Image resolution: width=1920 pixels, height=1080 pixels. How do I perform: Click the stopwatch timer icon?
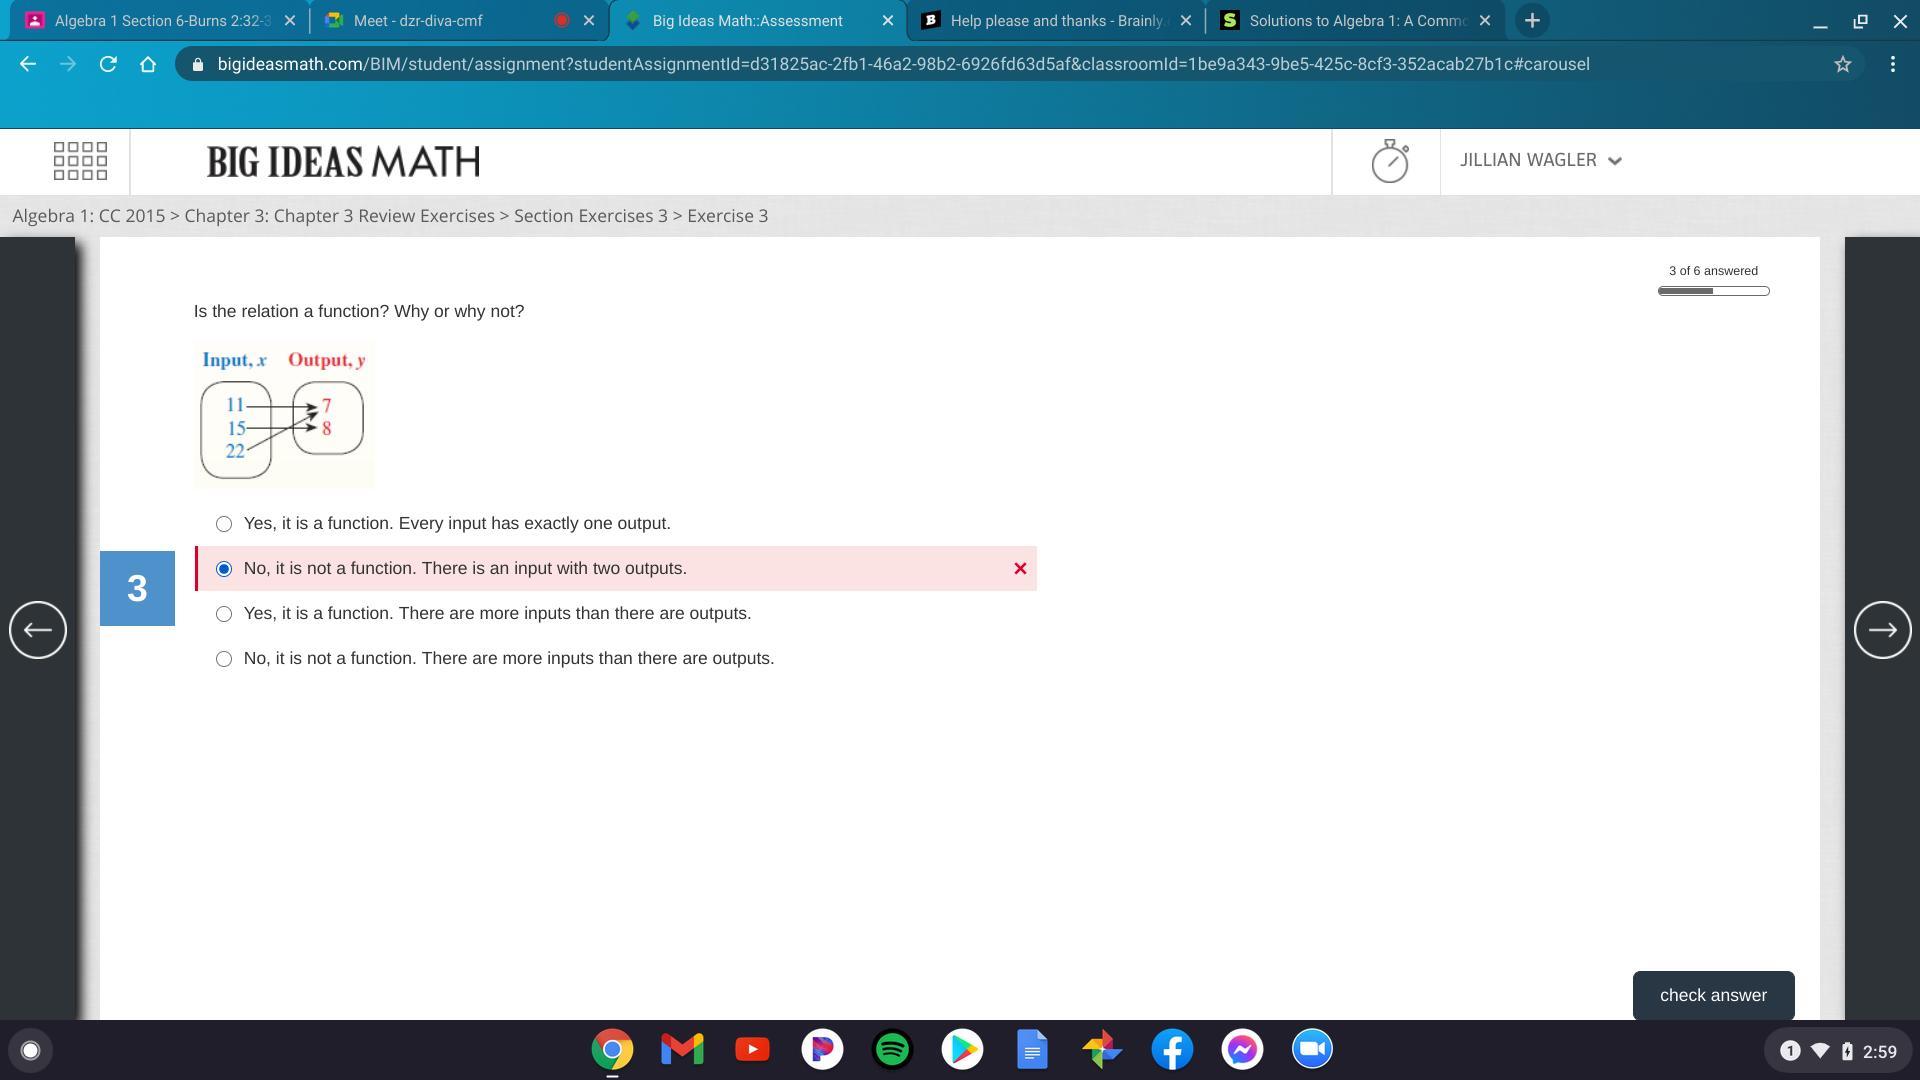click(1389, 161)
